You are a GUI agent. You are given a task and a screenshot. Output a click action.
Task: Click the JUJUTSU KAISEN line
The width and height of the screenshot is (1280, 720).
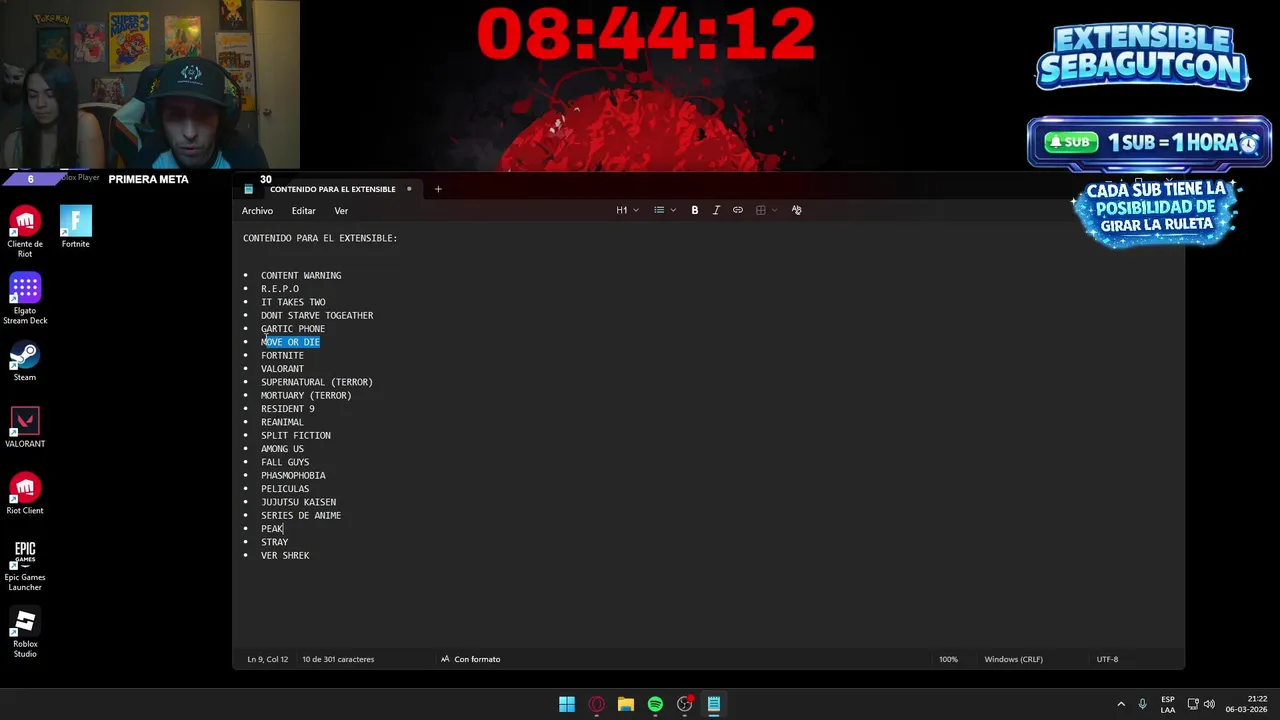[x=298, y=502]
